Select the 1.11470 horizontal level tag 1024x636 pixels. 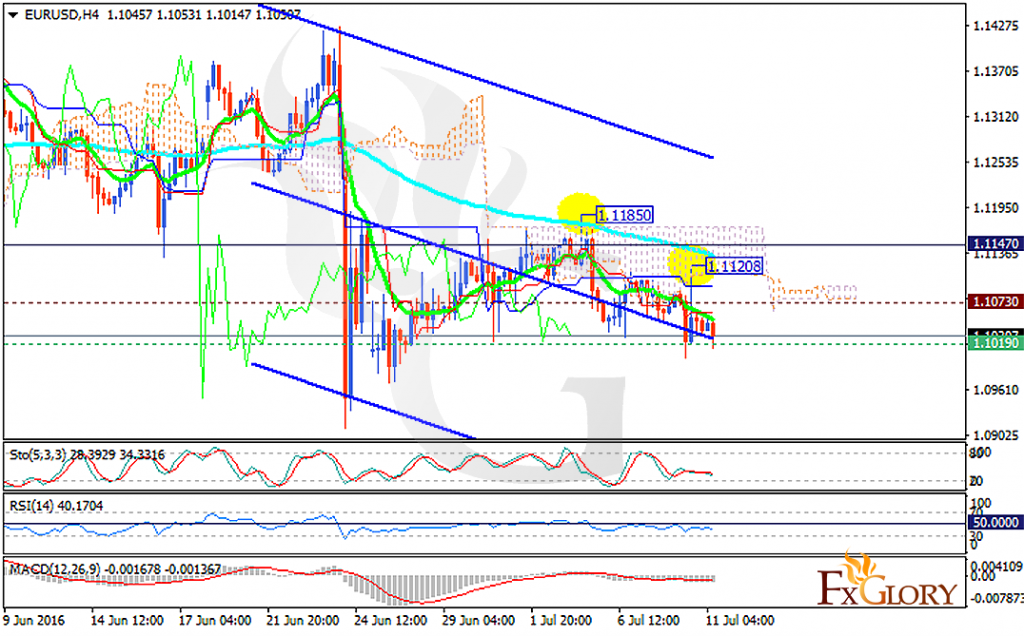click(995, 244)
